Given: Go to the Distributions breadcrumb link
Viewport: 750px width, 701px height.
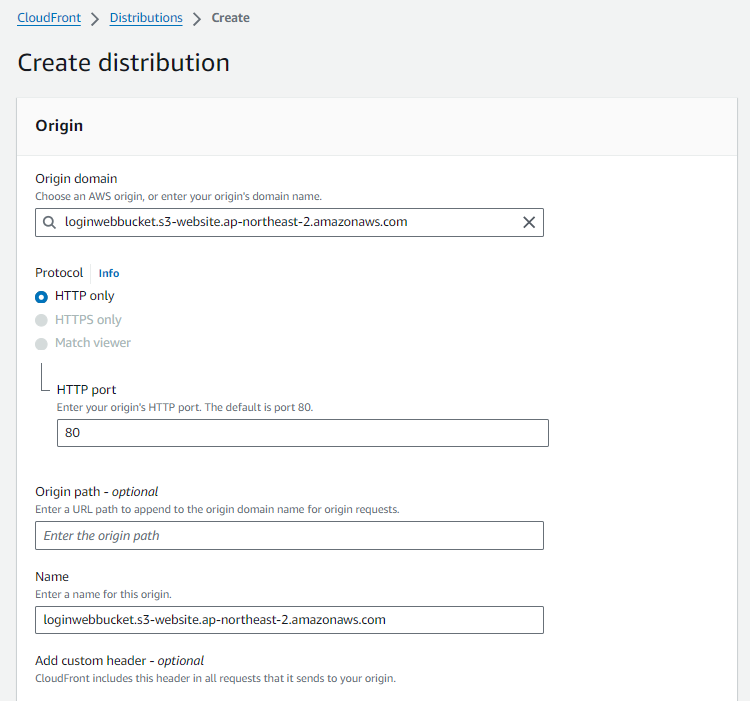Looking at the screenshot, I should pos(146,18).
